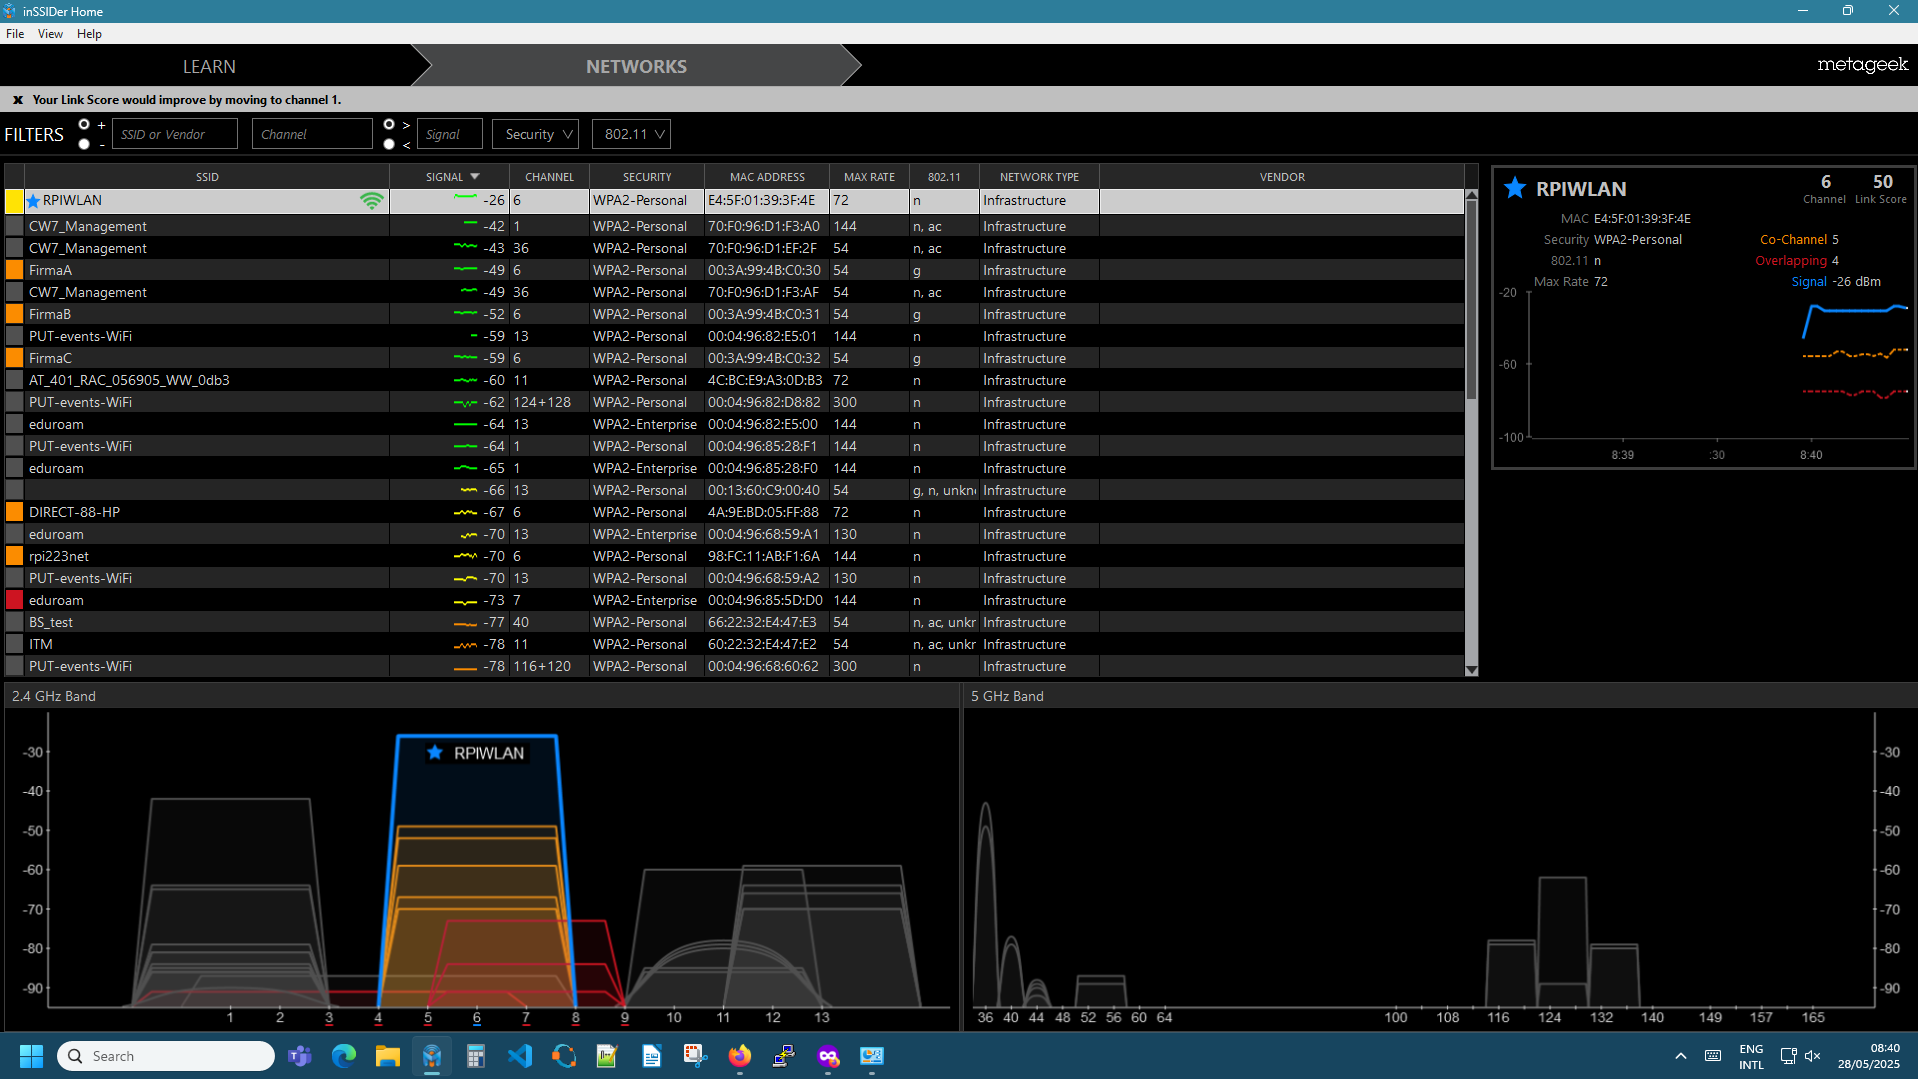The width and height of the screenshot is (1918, 1079).
Task: Select the less-than signal radio button
Action: click(x=389, y=144)
